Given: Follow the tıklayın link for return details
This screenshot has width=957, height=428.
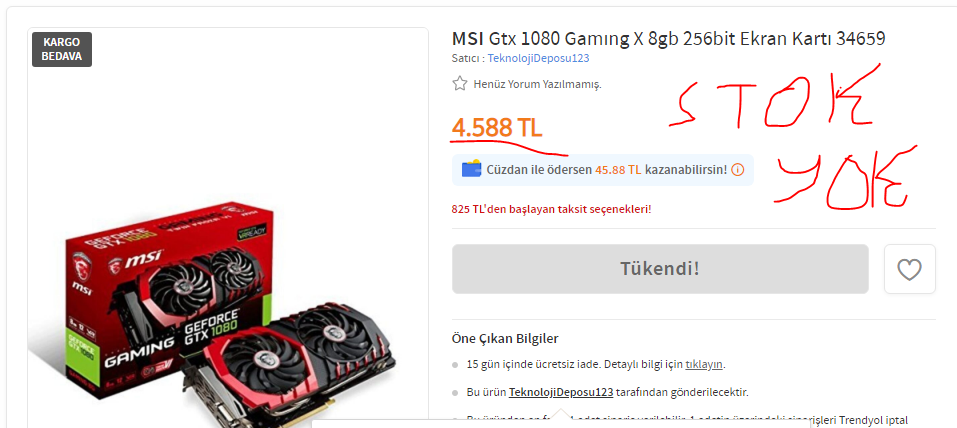Looking at the screenshot, I should click(x=704, y=365).
